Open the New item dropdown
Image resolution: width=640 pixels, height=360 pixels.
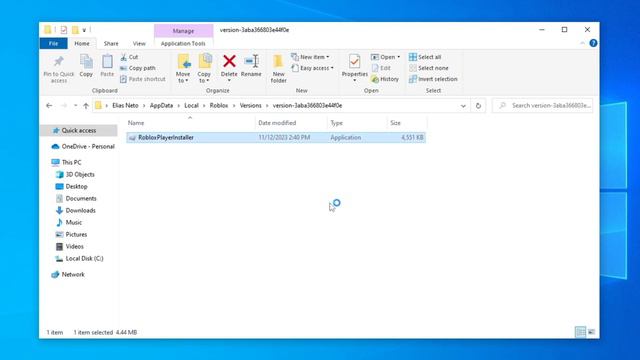311,57
